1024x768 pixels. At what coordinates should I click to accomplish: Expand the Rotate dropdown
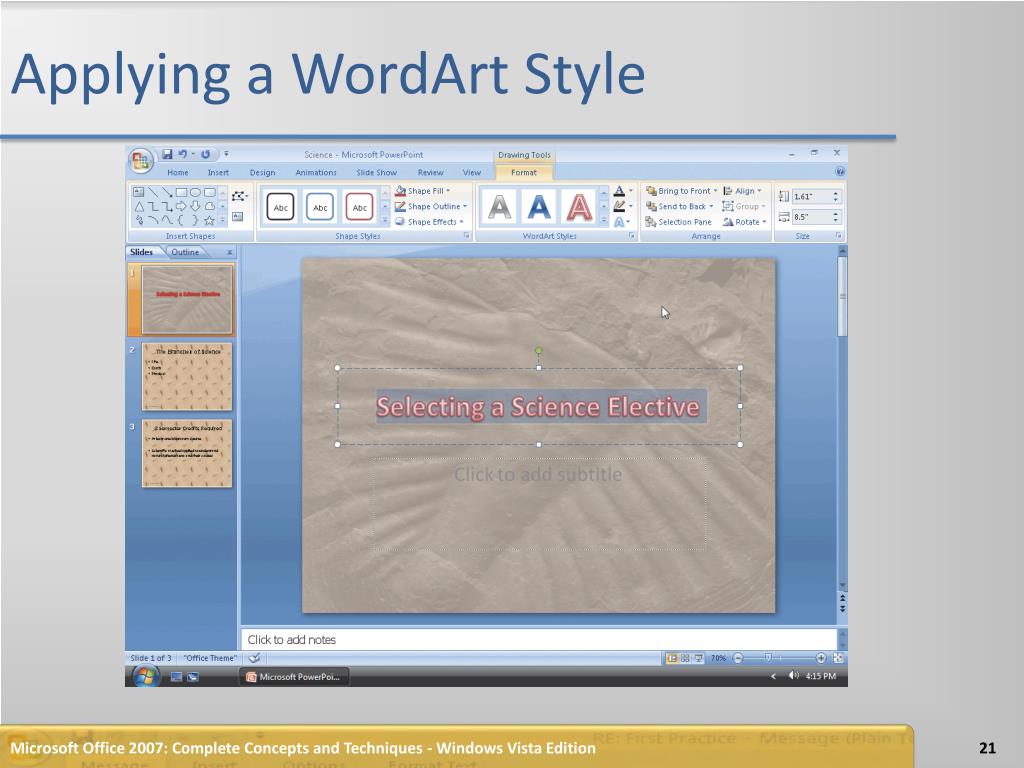tap(744, 222)
